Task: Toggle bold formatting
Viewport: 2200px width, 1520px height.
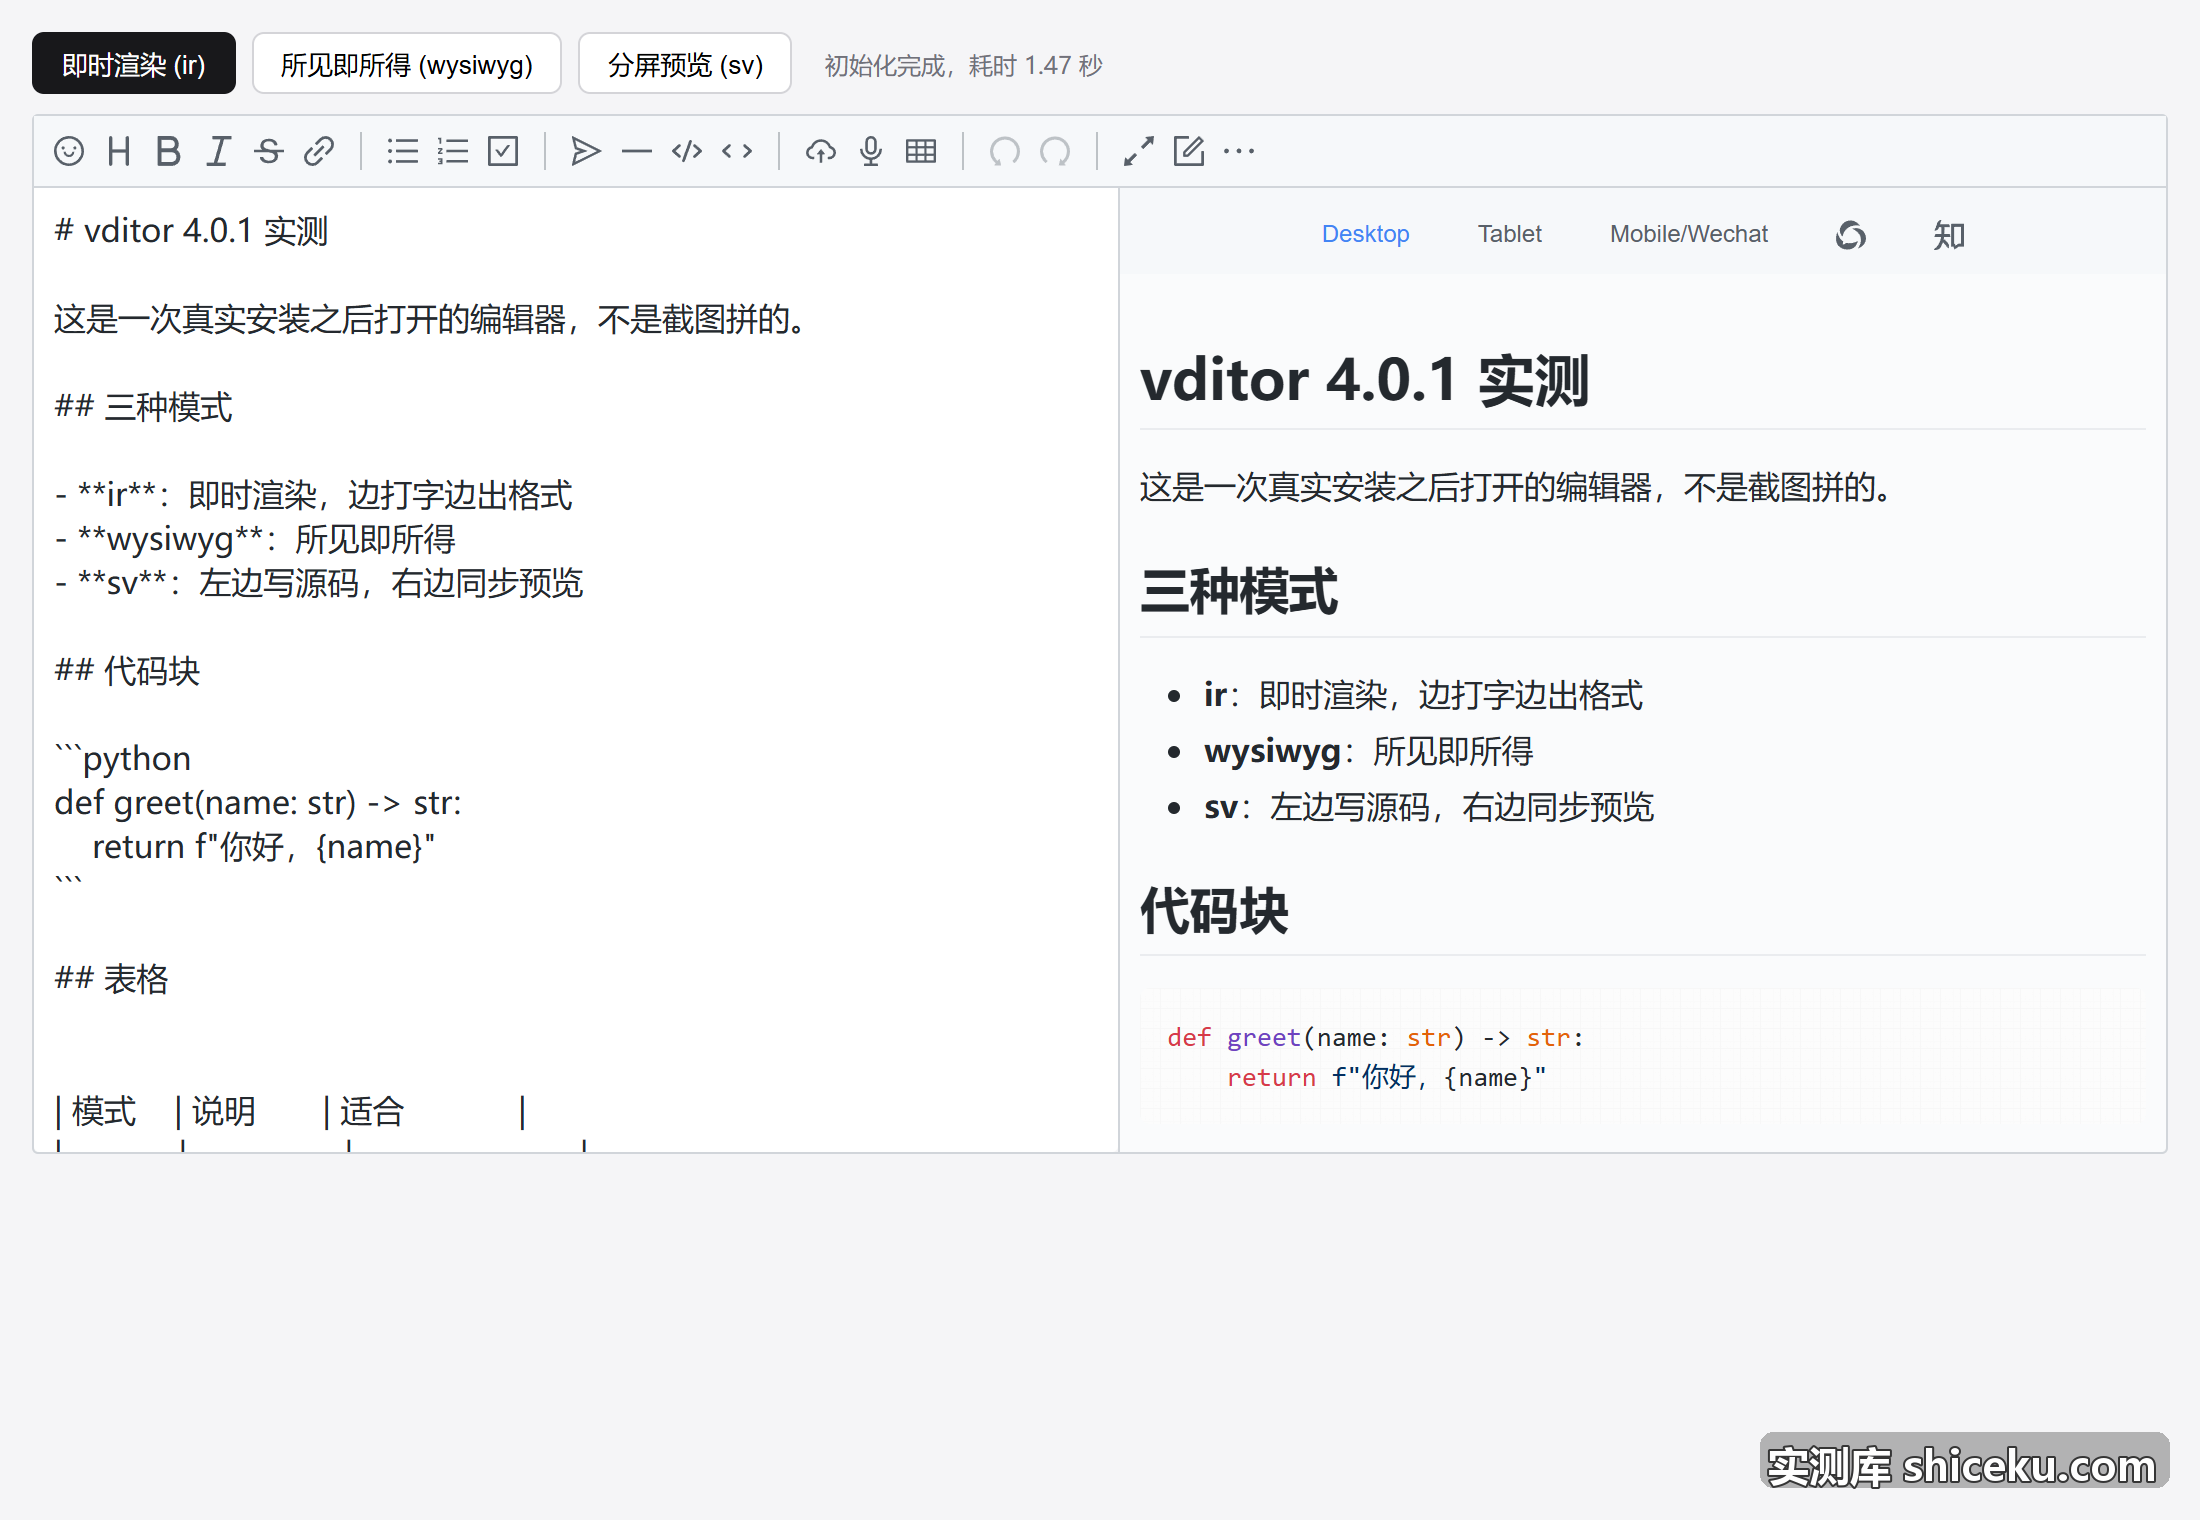Action: [x=168, y=151]
